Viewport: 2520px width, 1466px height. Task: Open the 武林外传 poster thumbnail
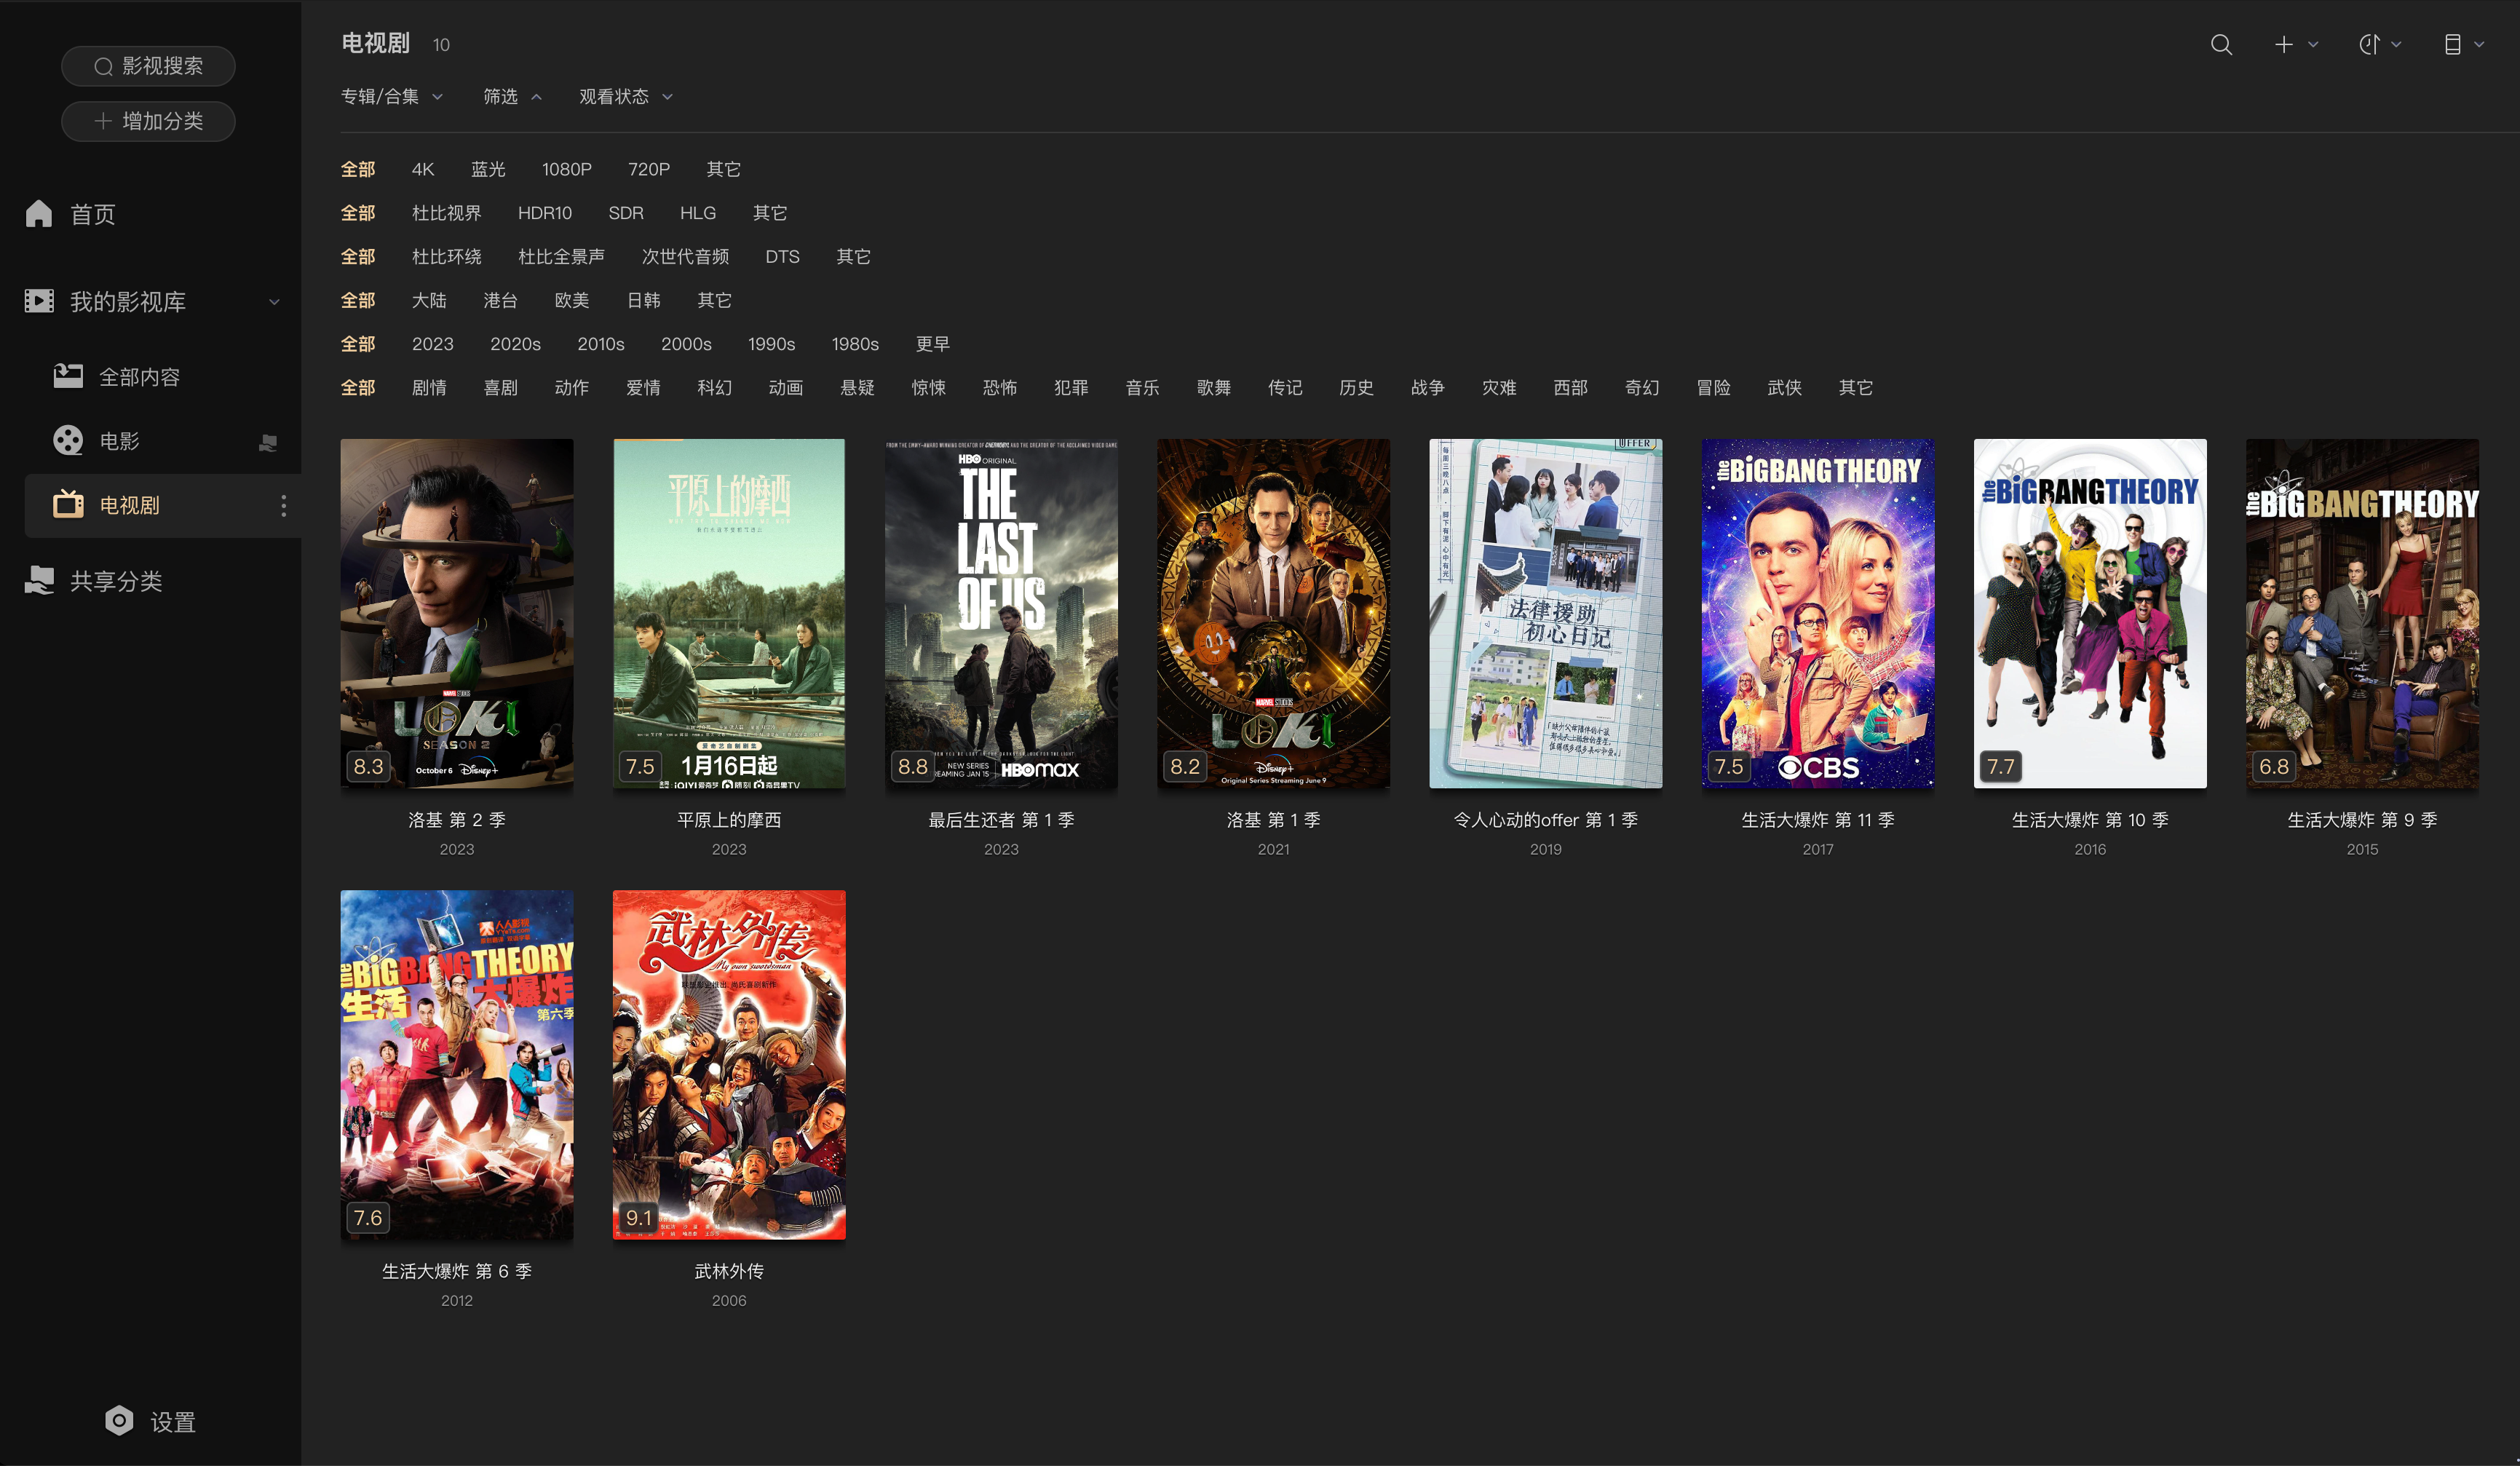tap(728, 1065)
